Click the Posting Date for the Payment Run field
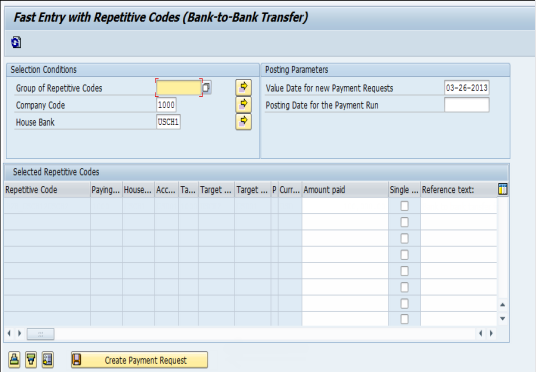Image resolution: width=536 pixels, height=372 pixels. point(467,105)
